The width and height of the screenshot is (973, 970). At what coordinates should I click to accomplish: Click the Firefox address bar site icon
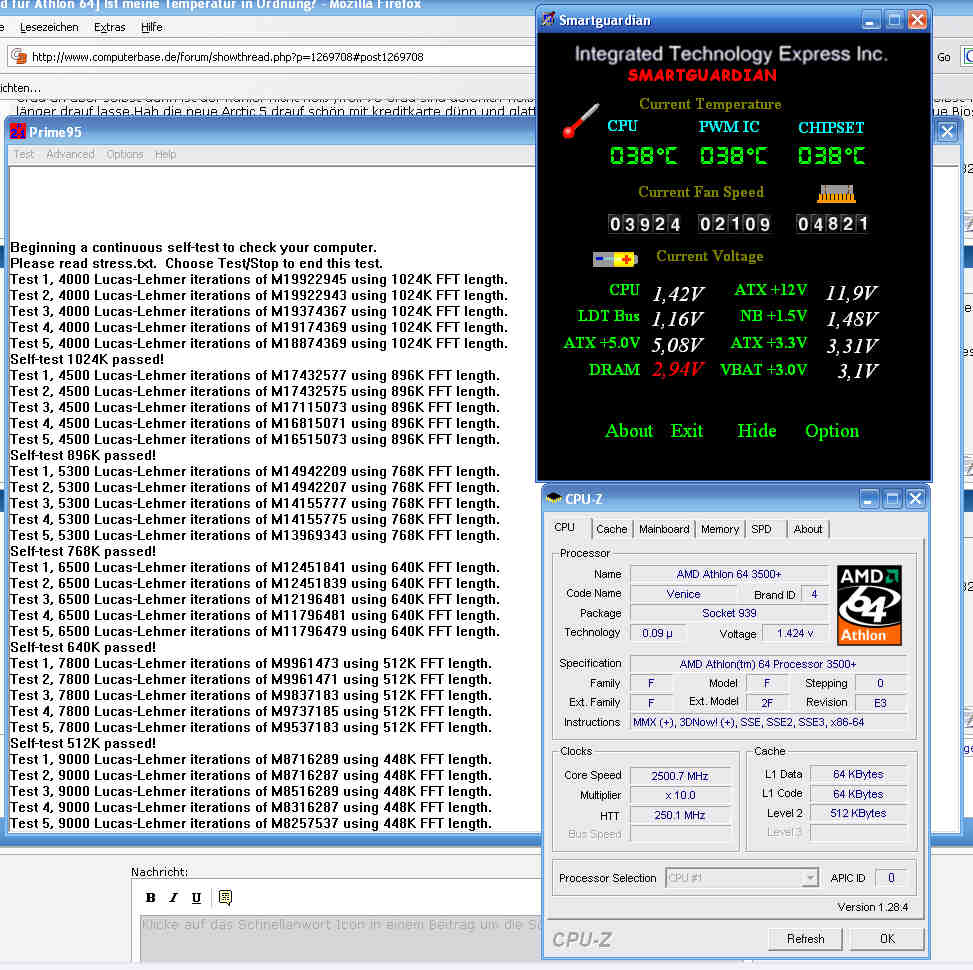point(19,56)
